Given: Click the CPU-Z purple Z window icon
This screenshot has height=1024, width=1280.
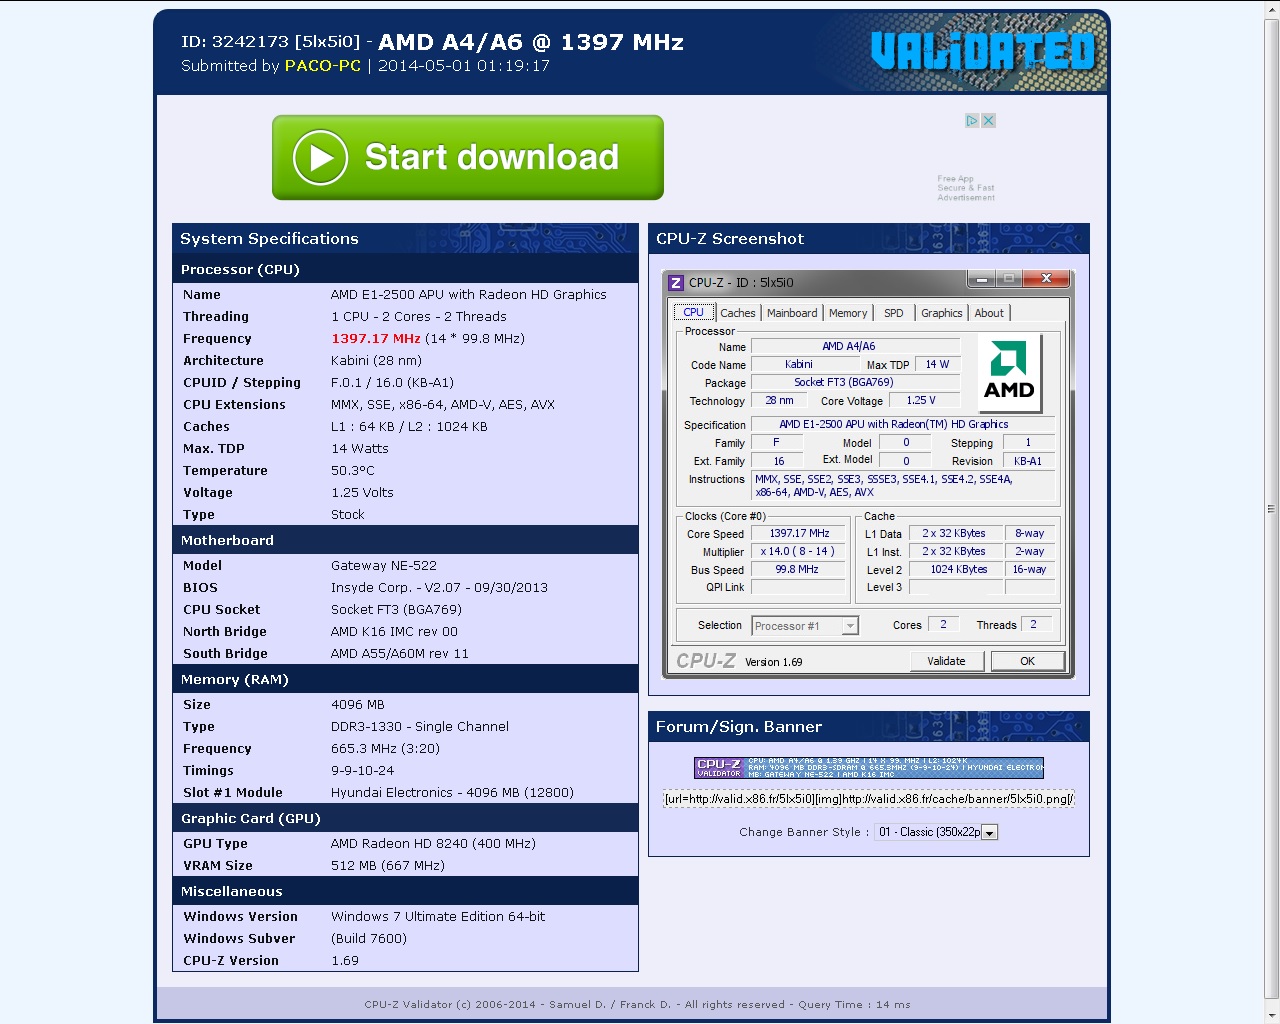Looking at the screenshot, I should coord(677,282).
